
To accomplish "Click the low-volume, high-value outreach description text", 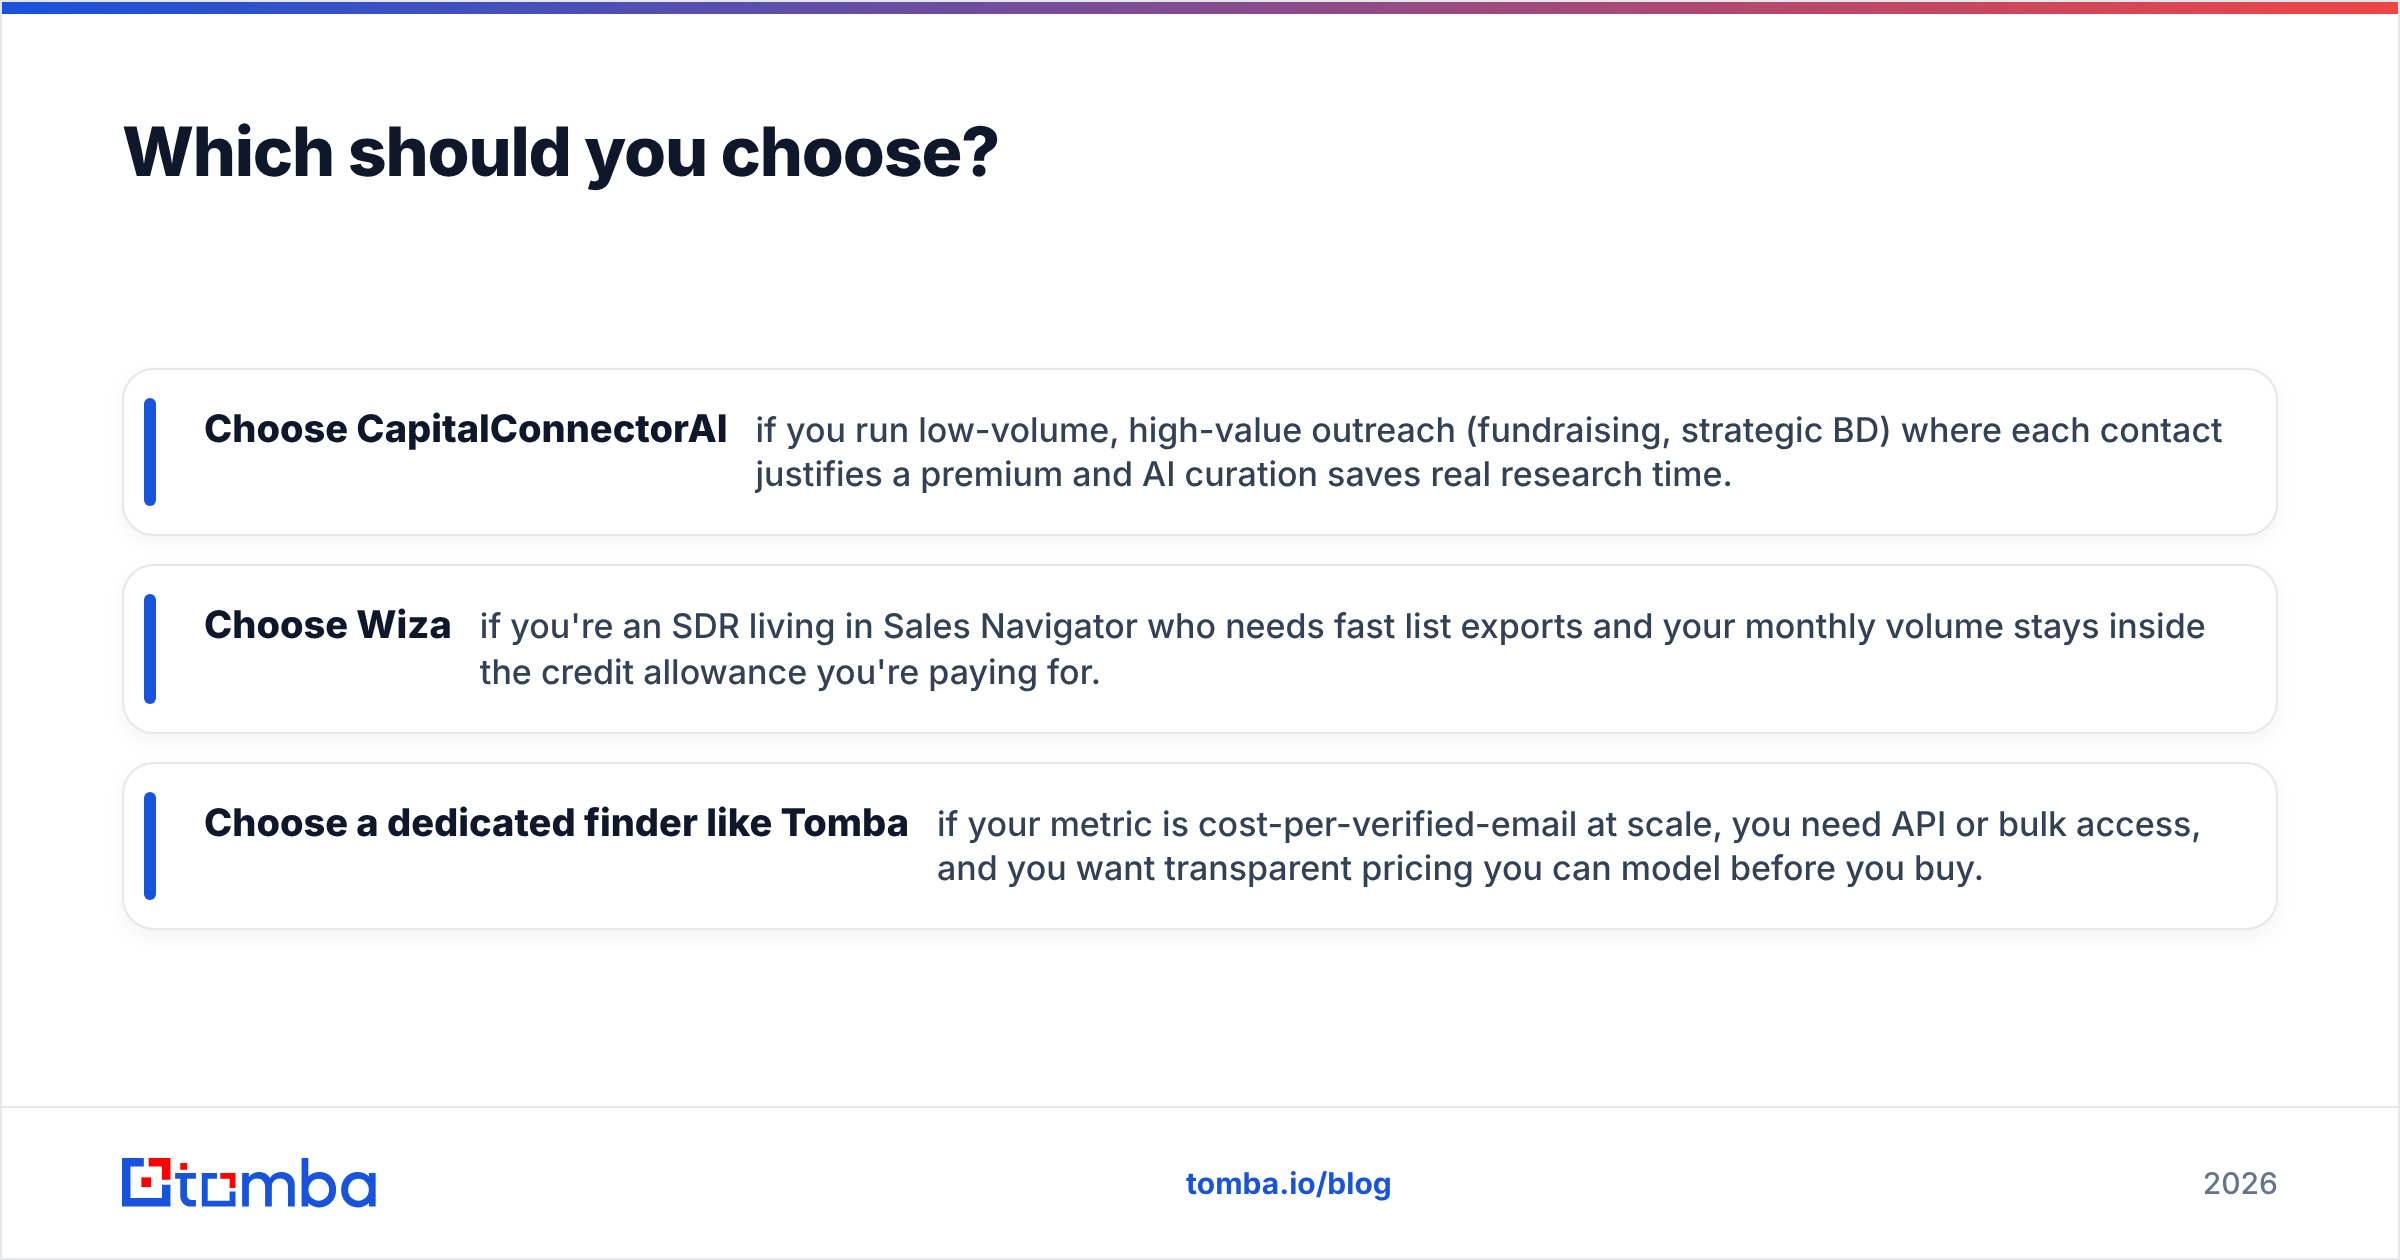I will (1488, 452).
